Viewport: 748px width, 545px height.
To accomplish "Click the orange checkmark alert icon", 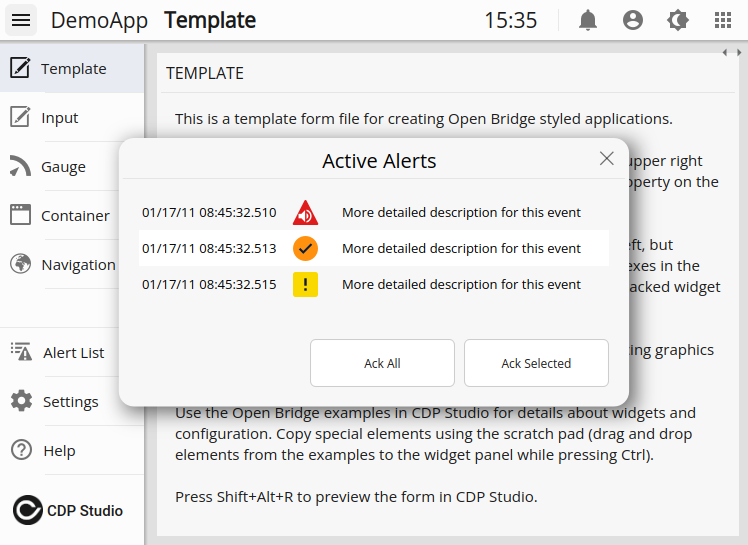I will click(x=305, y=248).
